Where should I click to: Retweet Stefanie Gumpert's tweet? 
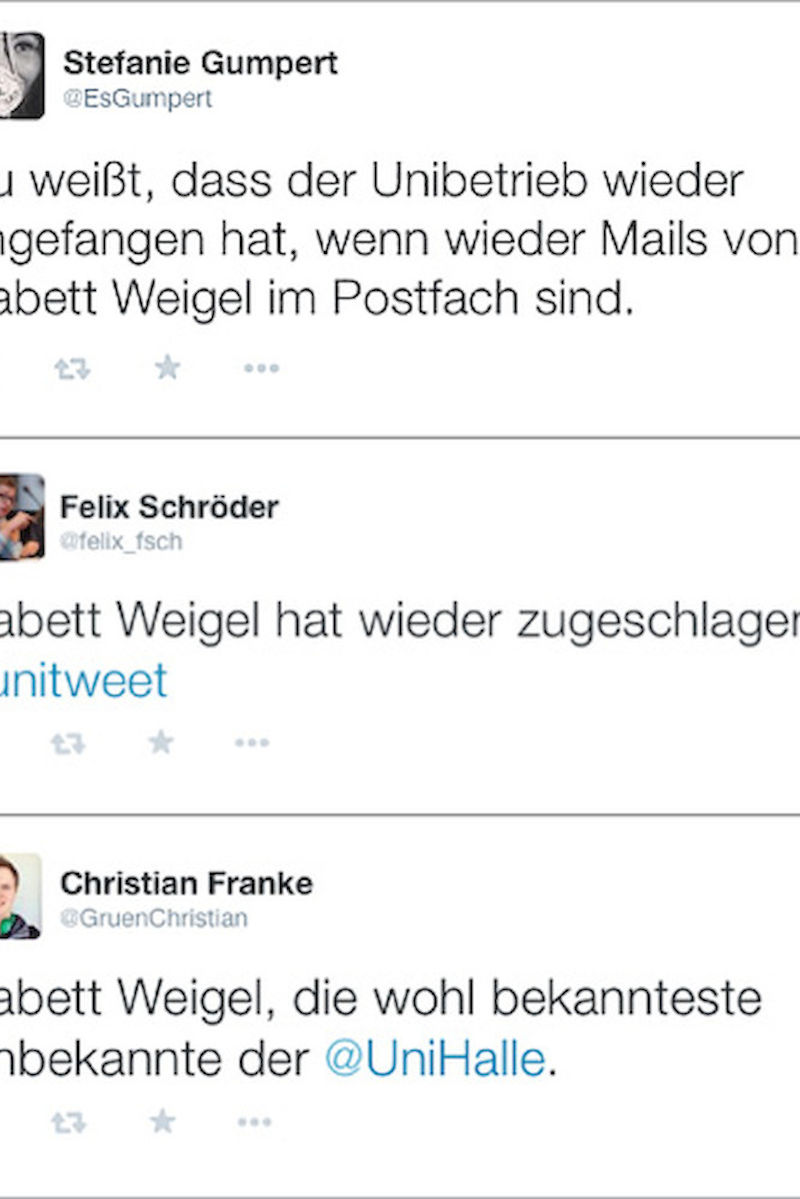[74, 367]
